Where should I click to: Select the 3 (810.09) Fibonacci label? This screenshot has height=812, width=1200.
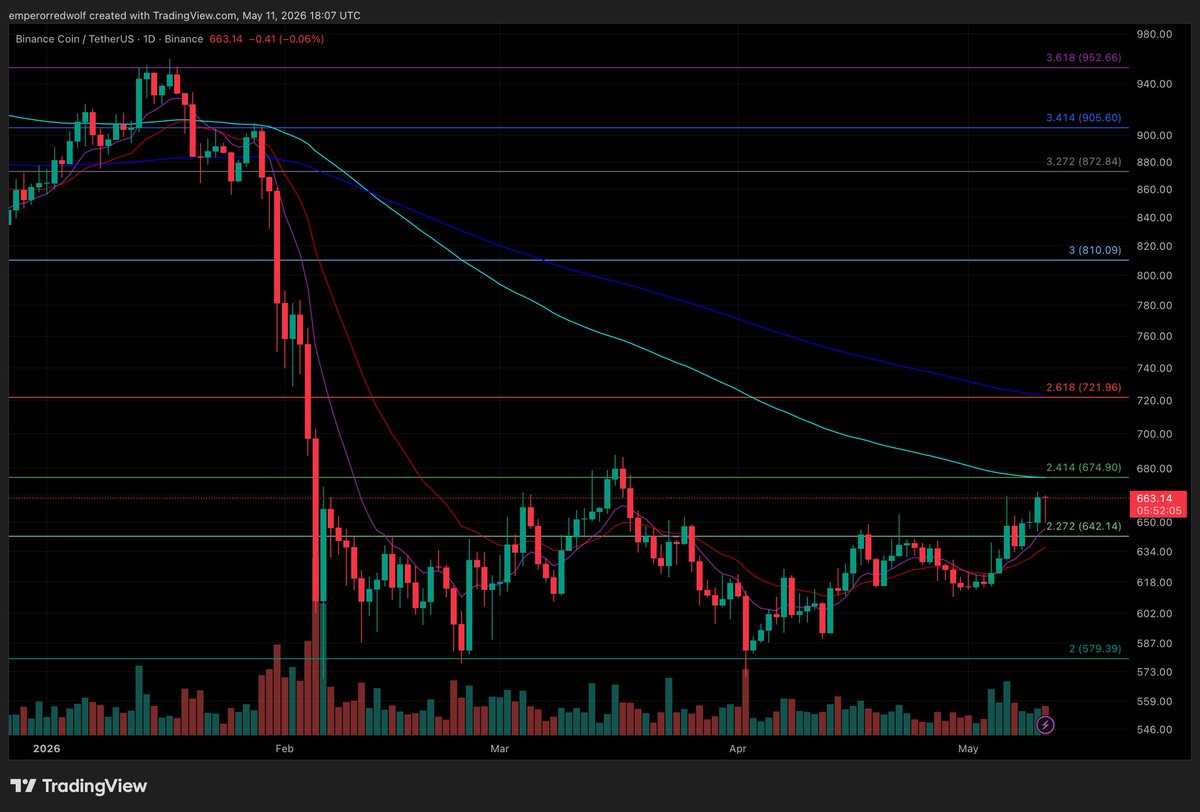pyautogui.click(x=1095, y=250)
